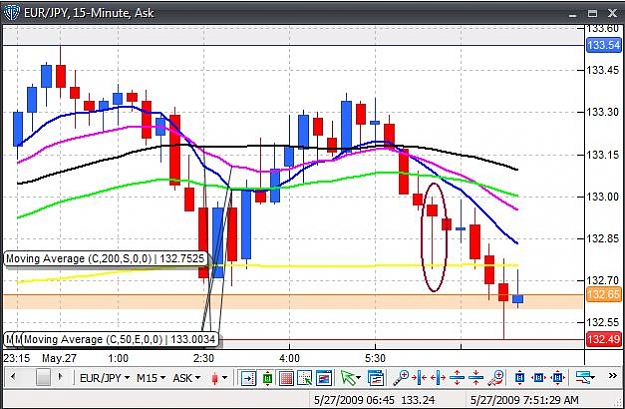
Task: Toggle the crosshair cursor icon
Action: [x=306, y=378]
